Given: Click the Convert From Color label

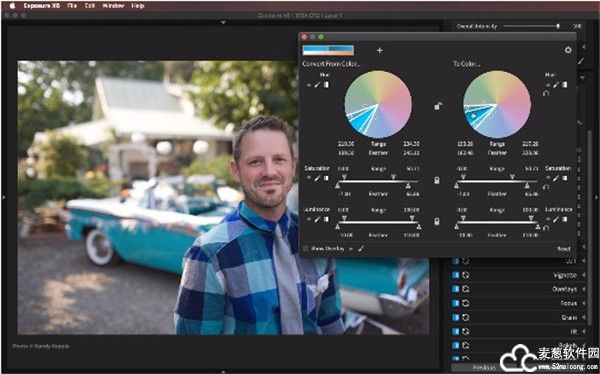Looking at the screenshot, I should [331, 64].
